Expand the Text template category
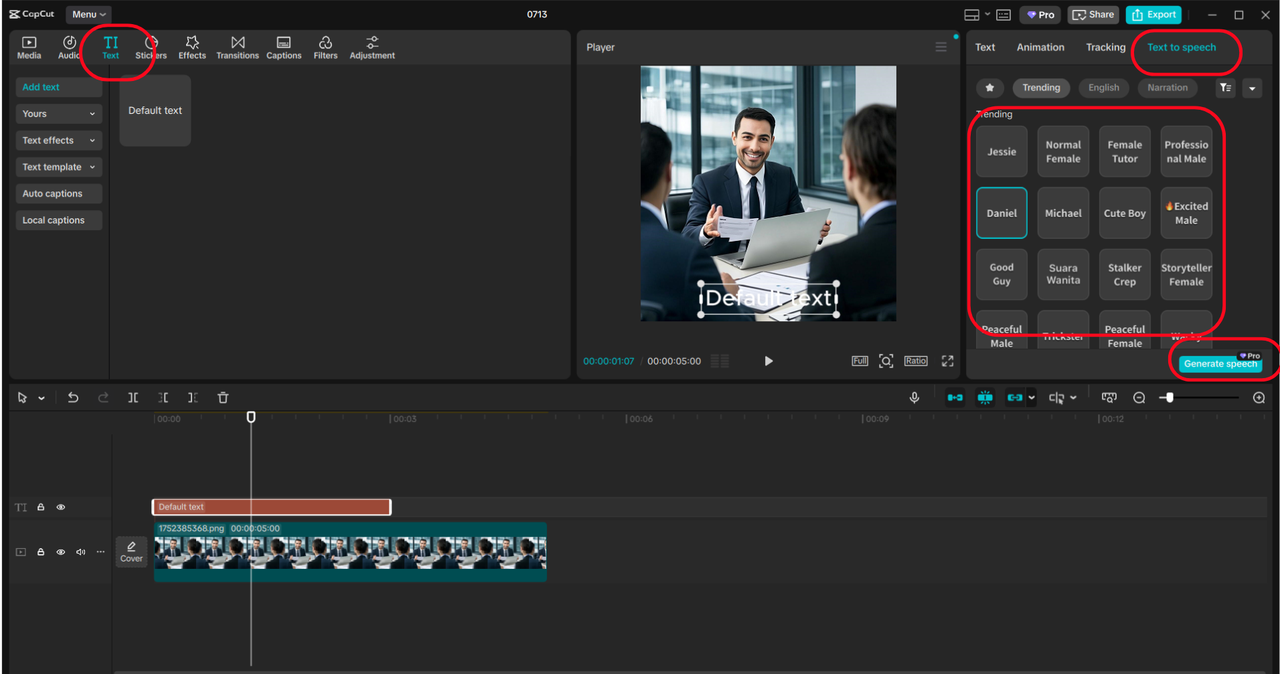 [59, 167]
